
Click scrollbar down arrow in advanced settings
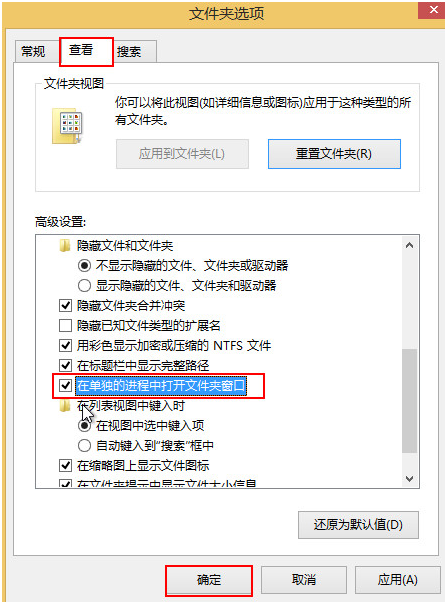coord(409,478)
